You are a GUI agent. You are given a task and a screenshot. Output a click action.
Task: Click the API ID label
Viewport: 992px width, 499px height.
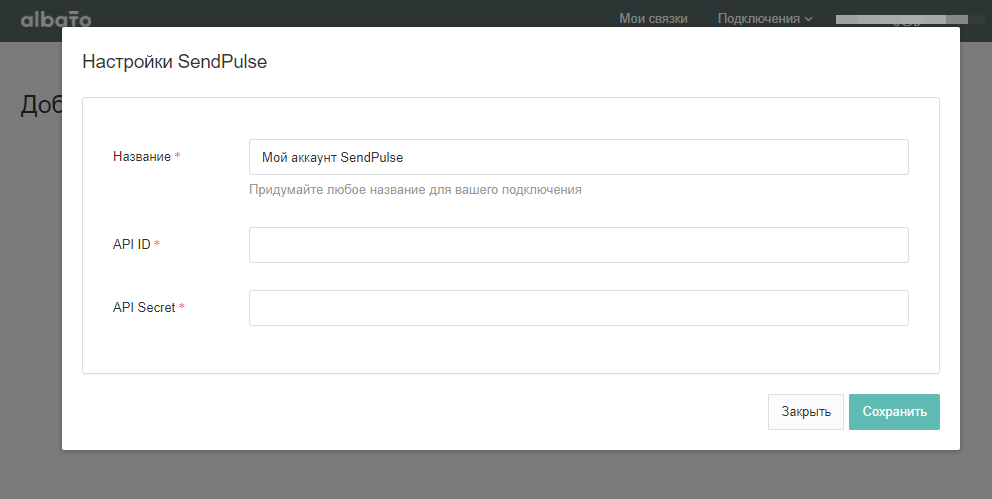point(132,244)
